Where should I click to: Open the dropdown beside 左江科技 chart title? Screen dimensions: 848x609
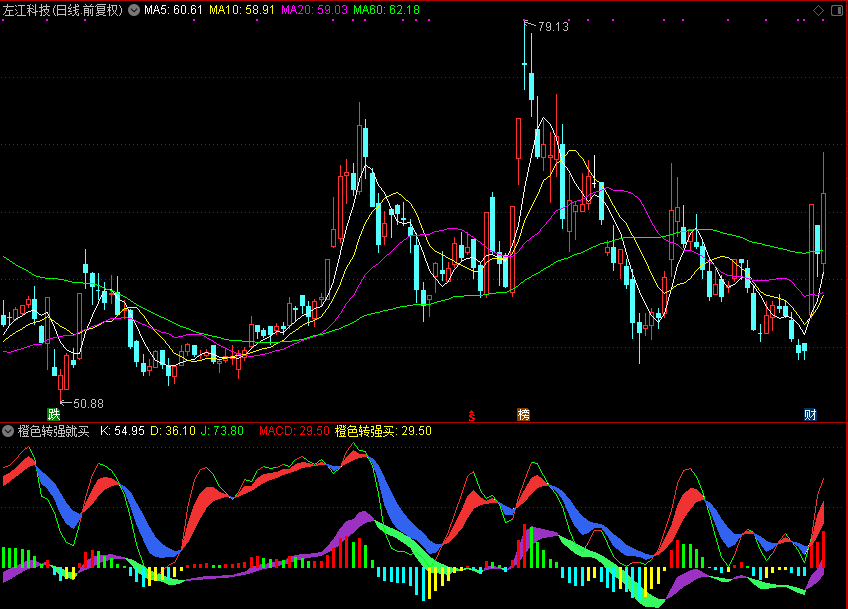coord(134,10)
